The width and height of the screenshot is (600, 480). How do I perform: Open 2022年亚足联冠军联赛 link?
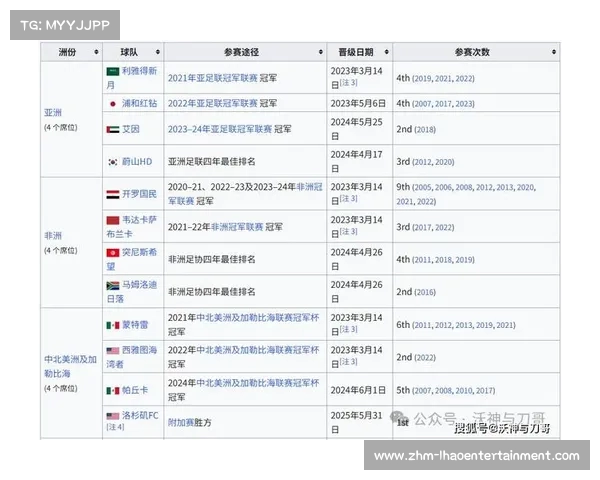(x=213, y=103)
